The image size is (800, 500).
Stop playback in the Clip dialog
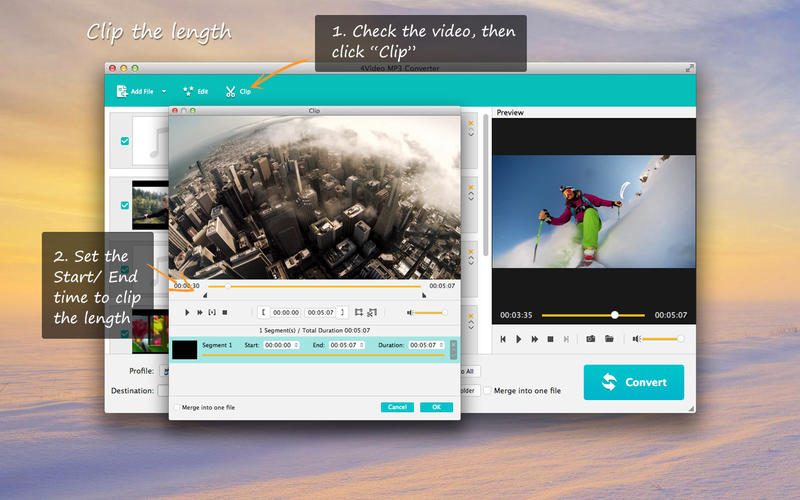(x=225, y=312)
